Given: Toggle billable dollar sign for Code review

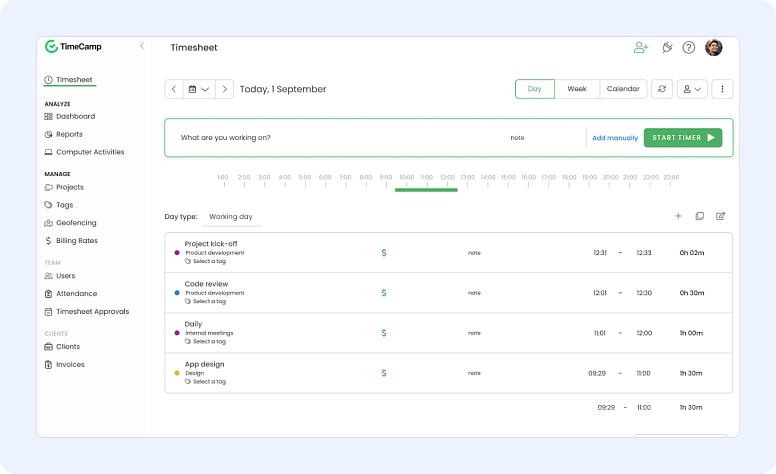Looking at the screenshot, I should pyautogui.click(x=384, y=293).
